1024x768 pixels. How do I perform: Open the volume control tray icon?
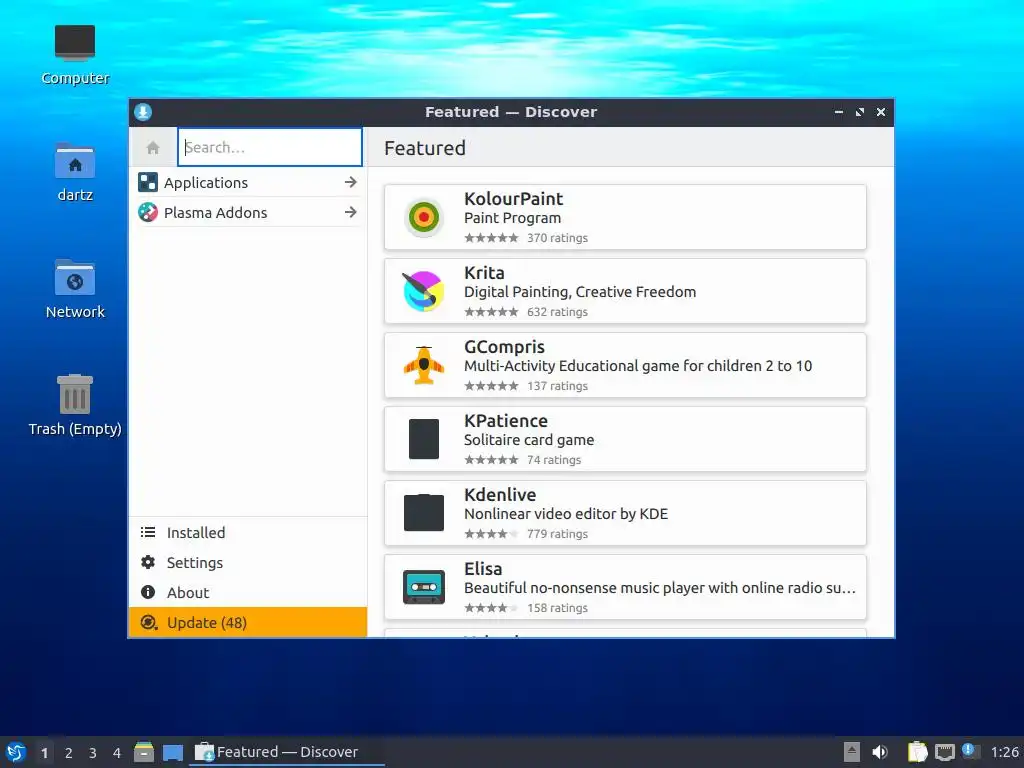pos(880,752)
